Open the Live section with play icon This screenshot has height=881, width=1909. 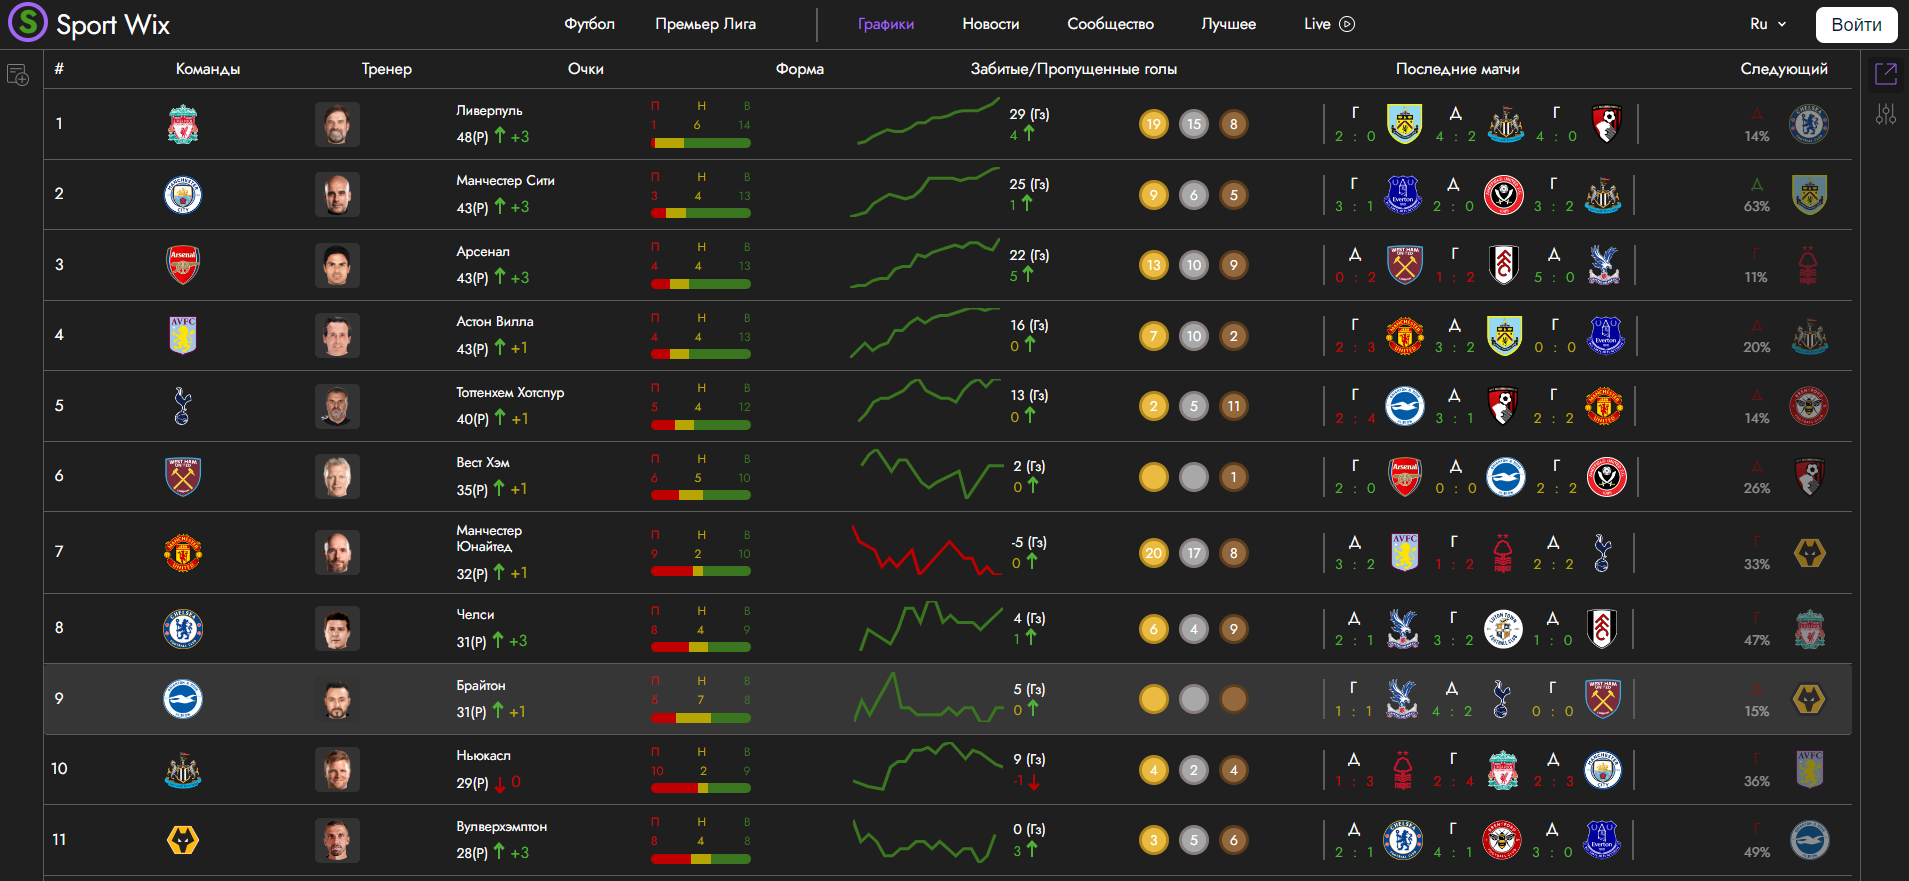coord(1329,24)
